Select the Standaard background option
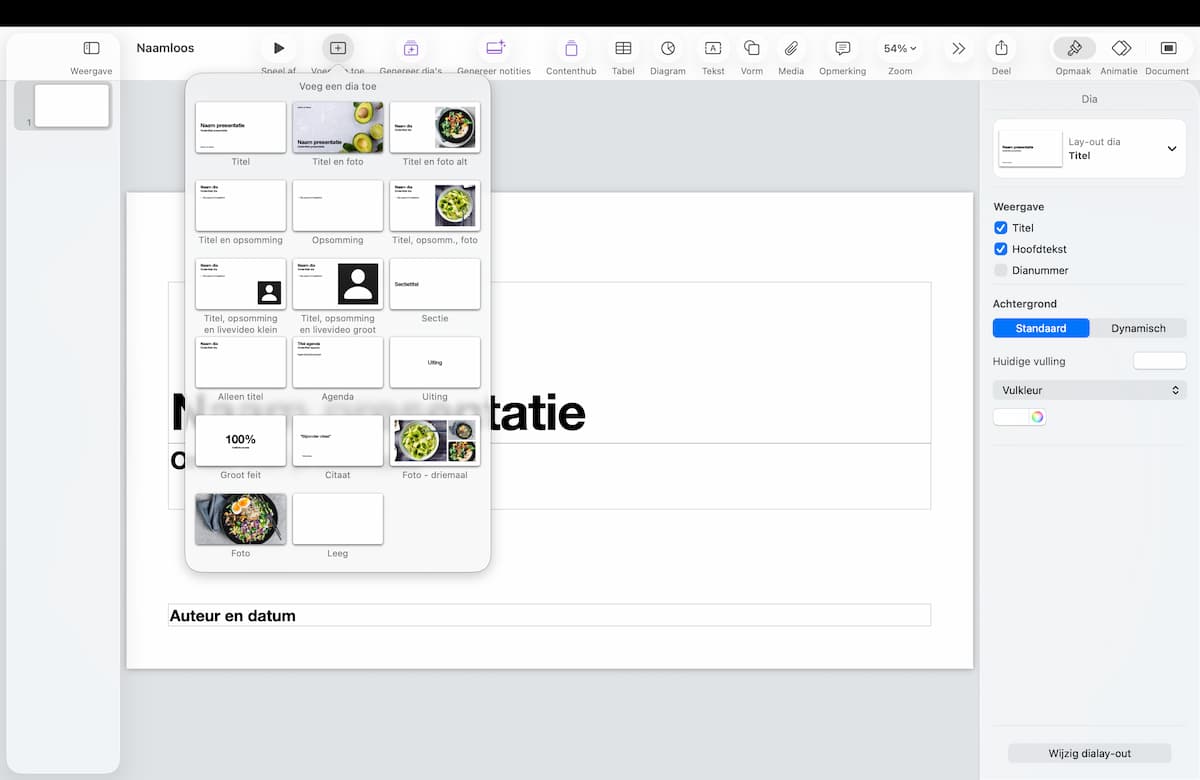 (x=1041, y=328)
